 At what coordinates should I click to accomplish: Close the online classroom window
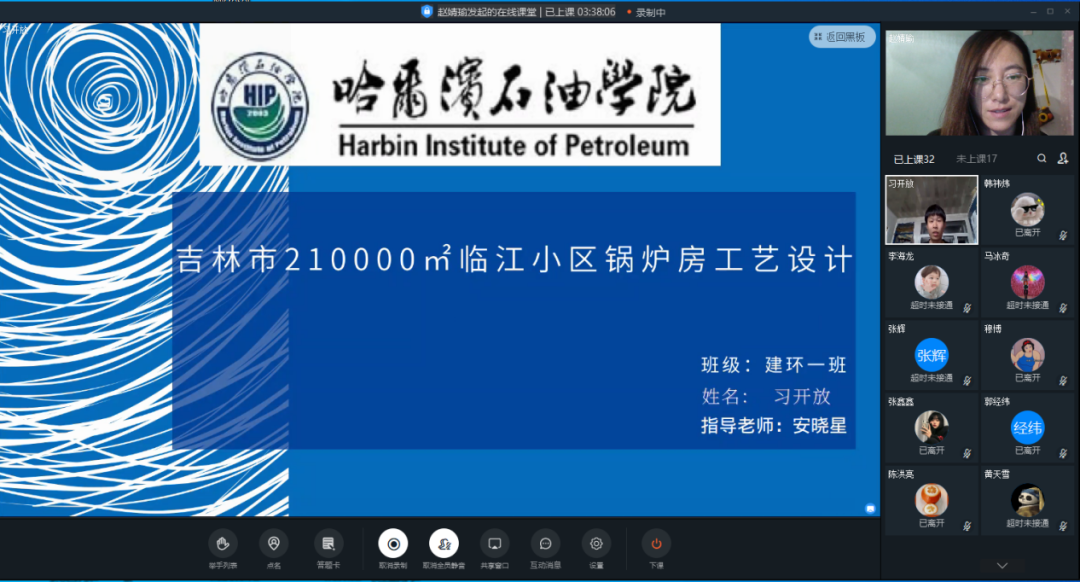point(1068,12)
